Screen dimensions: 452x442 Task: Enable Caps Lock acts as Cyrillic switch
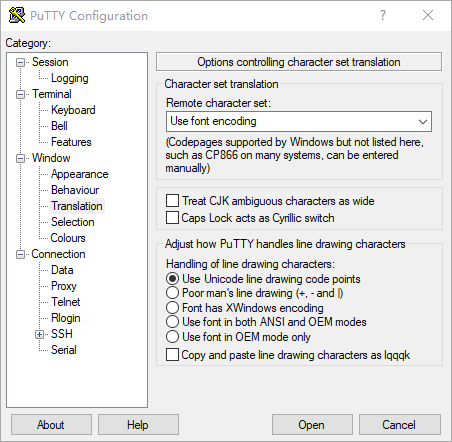click(x=172, y=218)
